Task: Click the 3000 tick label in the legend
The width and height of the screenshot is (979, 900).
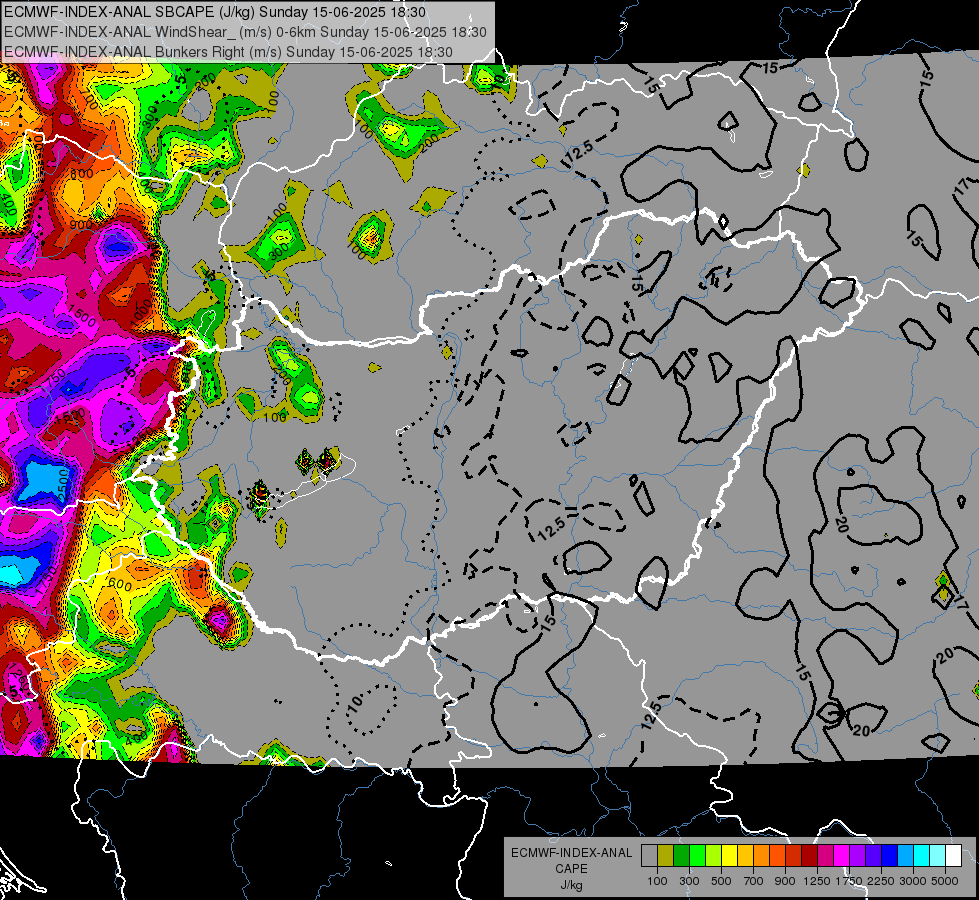Action: pyautogui.click(x=913, y=881)
